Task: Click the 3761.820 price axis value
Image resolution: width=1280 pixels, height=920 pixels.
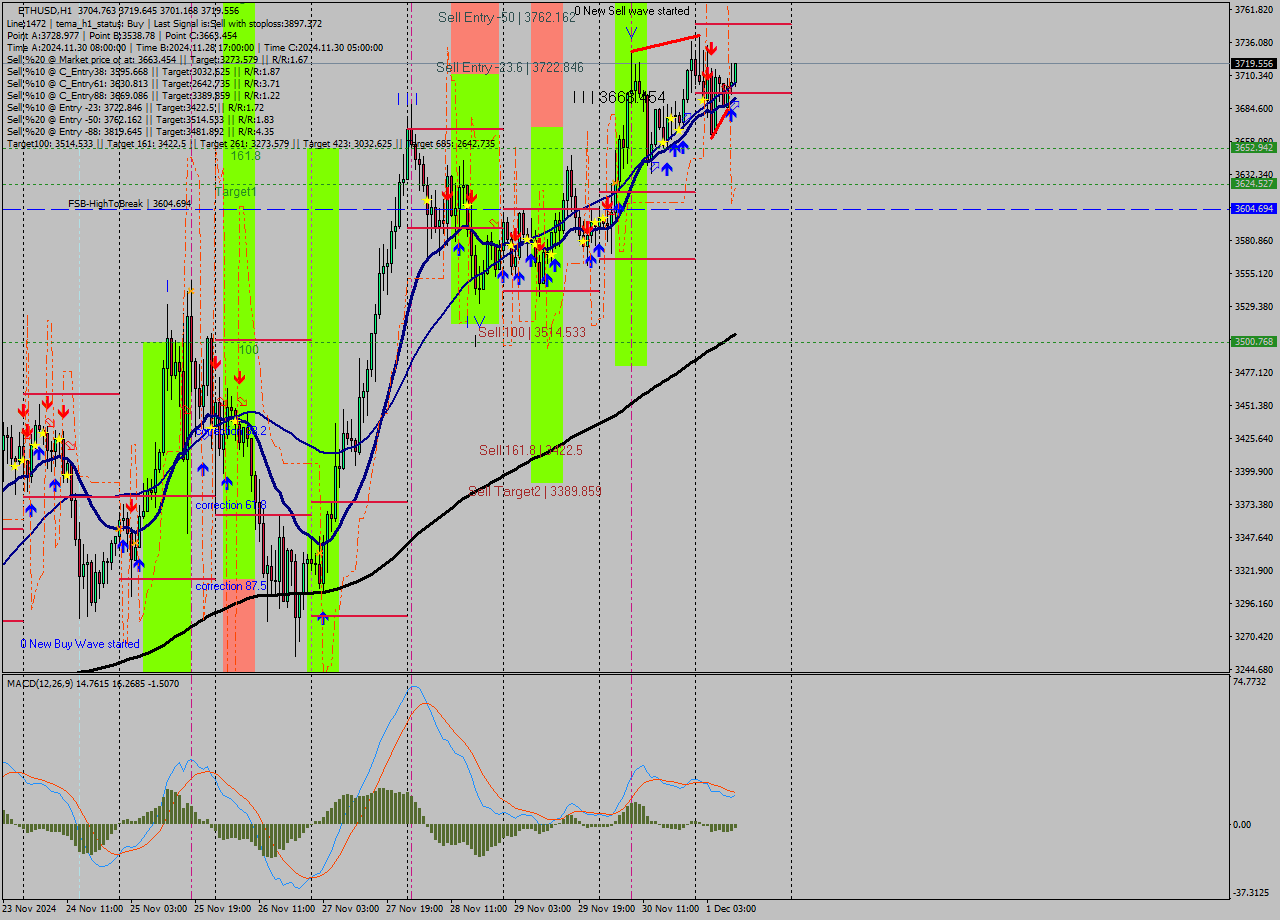Action: coord(1254,10)
